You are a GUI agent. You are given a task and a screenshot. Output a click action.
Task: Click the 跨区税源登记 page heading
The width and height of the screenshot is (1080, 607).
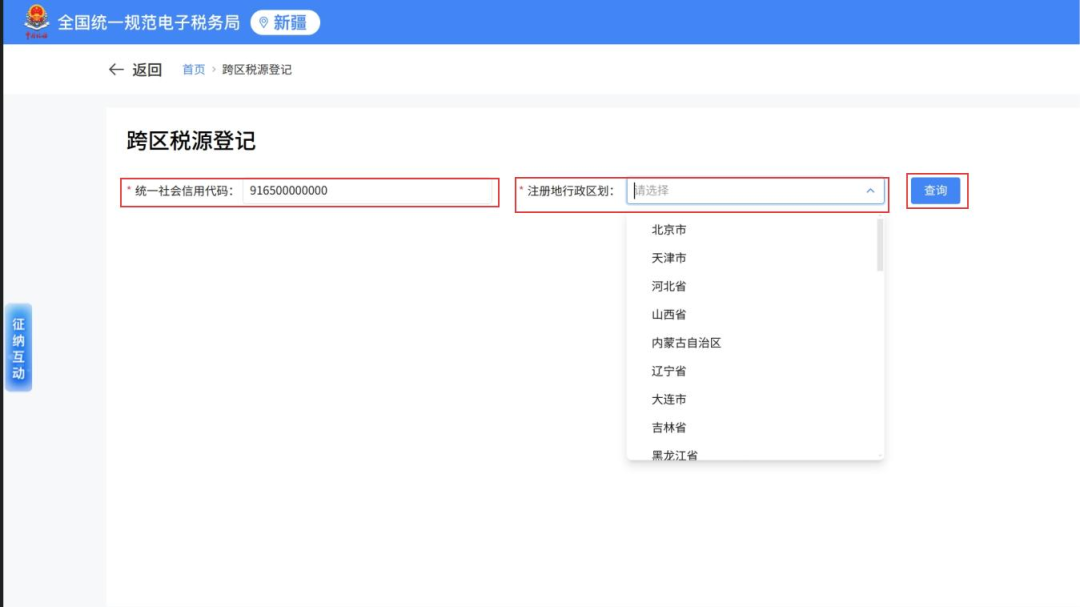[x=191, y=141]
